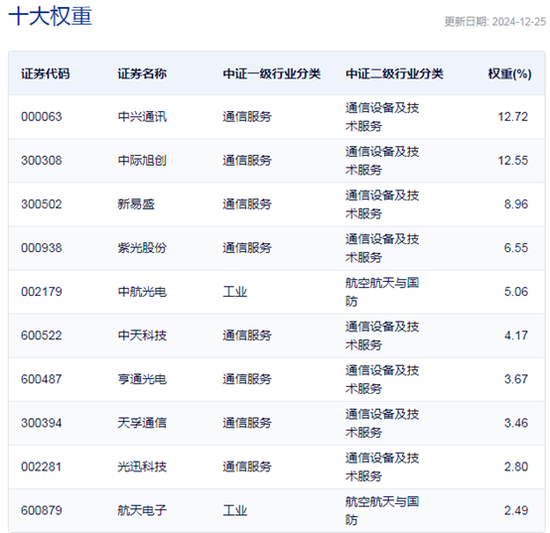Select stock code 000063

point(41,116)
